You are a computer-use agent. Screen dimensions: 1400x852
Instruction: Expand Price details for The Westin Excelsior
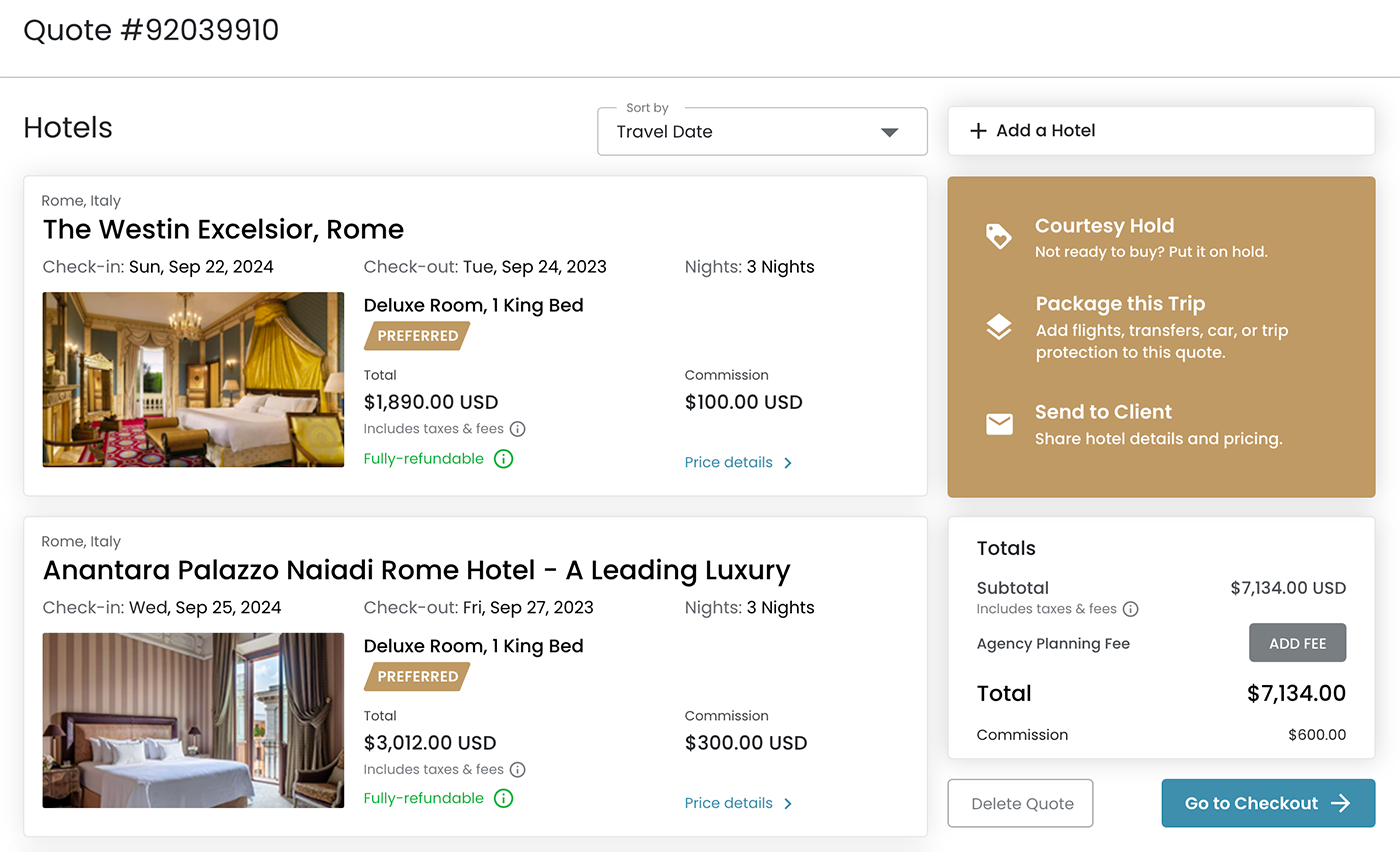738,463
